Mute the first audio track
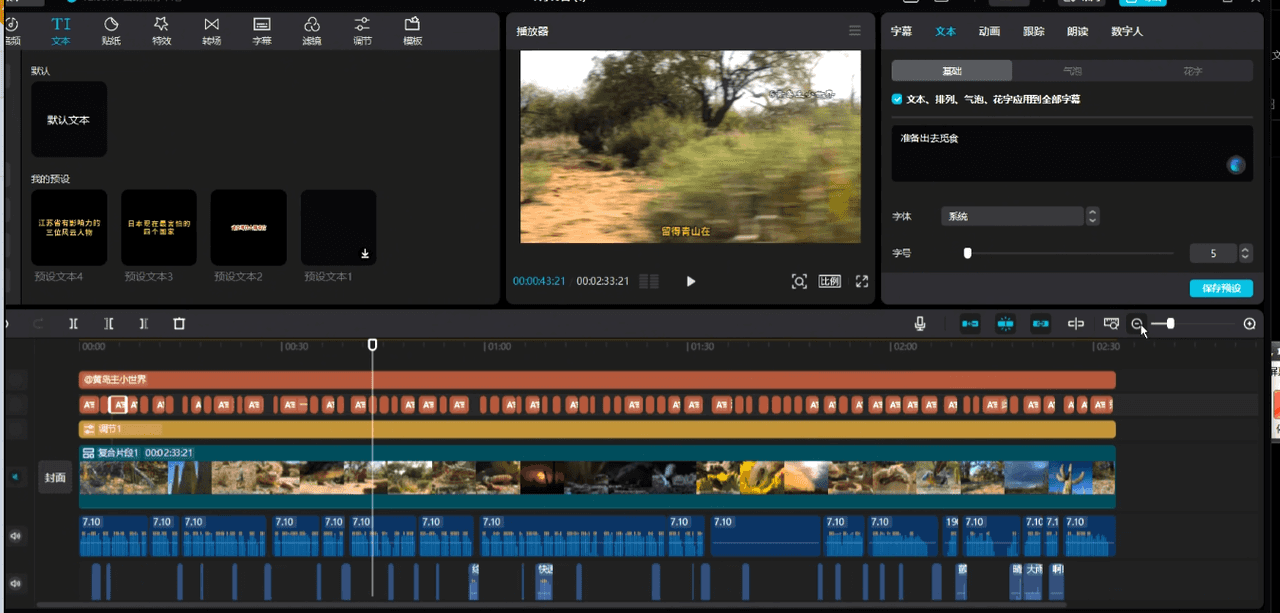This screenshot has width=1280, height=613. pyautogui.click(x=15, y=536)
